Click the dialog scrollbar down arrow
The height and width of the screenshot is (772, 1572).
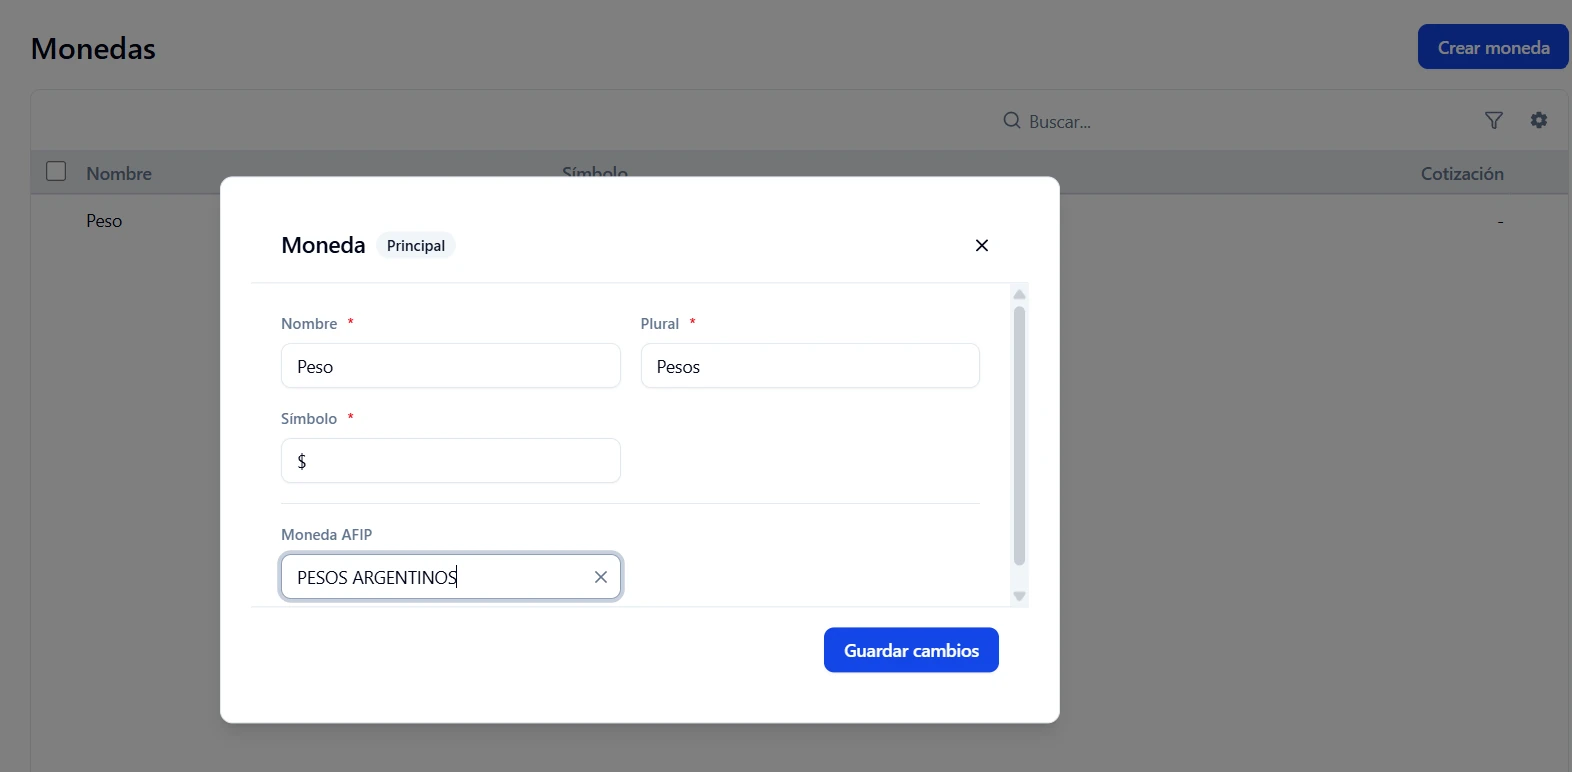pyautogui.click(x=1020, y=596)
